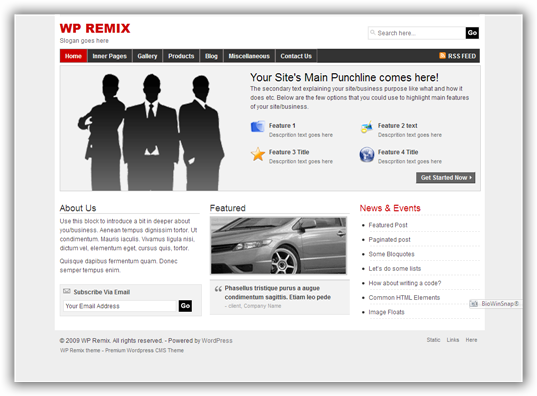
Task: Focus the Search here input field
Action: 417,33
